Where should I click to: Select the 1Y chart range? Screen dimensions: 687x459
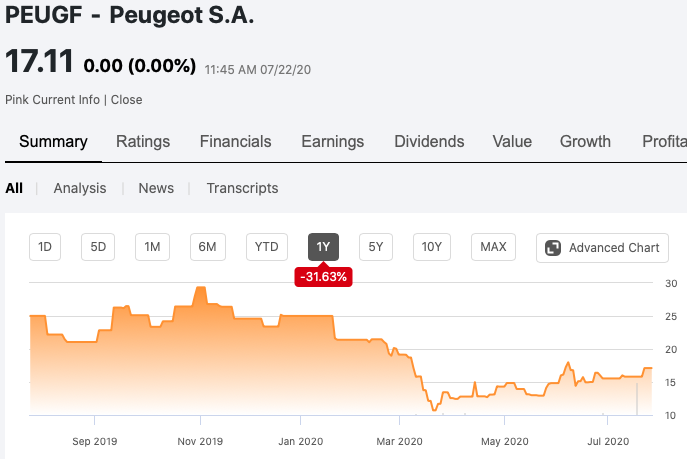[x=323, y=247]
